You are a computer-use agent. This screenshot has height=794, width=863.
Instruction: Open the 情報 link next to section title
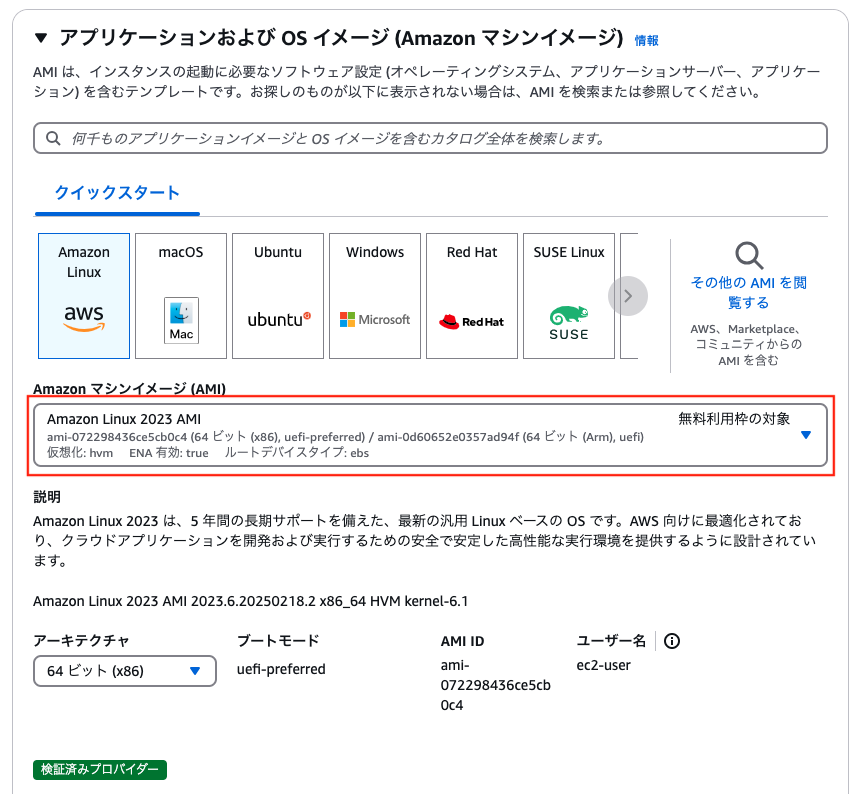pos(646,40)
